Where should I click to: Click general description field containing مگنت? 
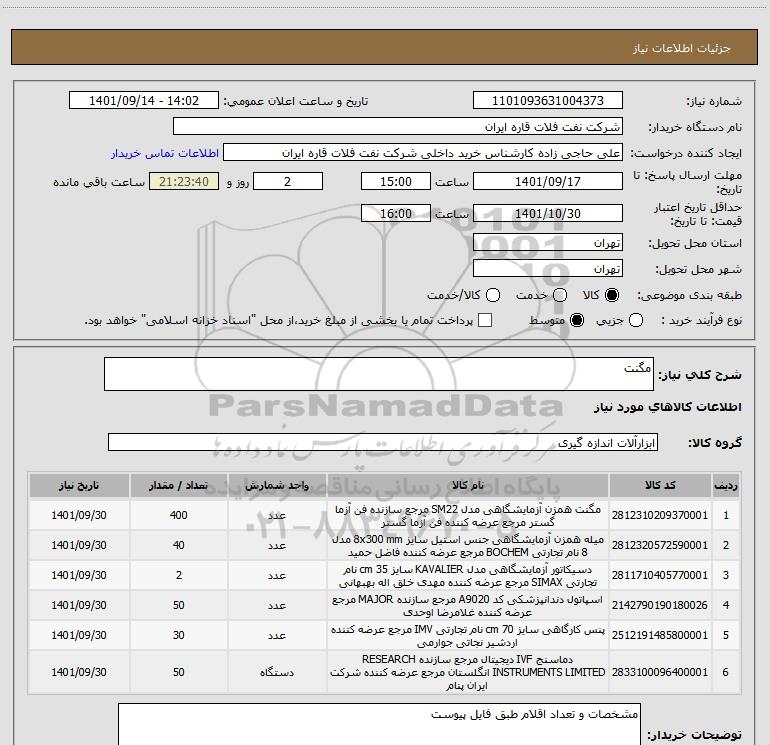379,374
